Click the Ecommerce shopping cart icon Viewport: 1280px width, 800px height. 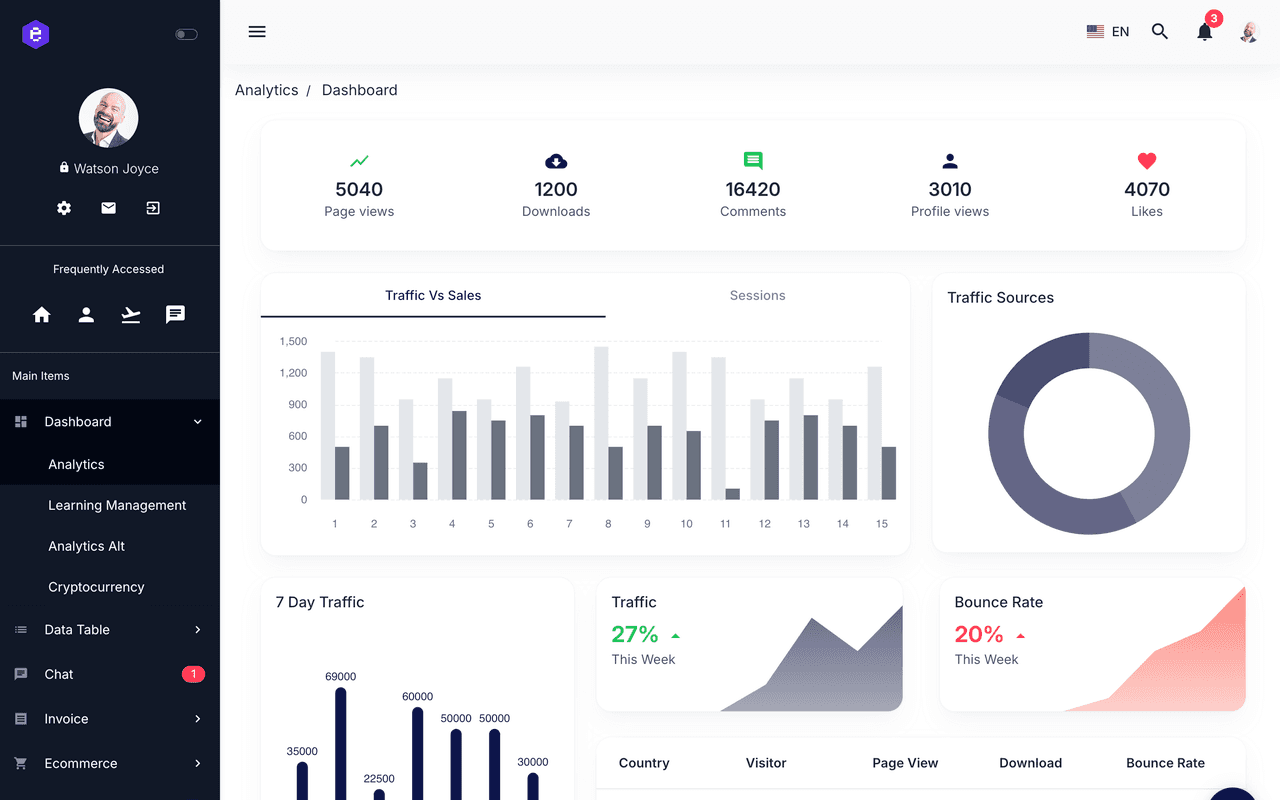[21, 763]
